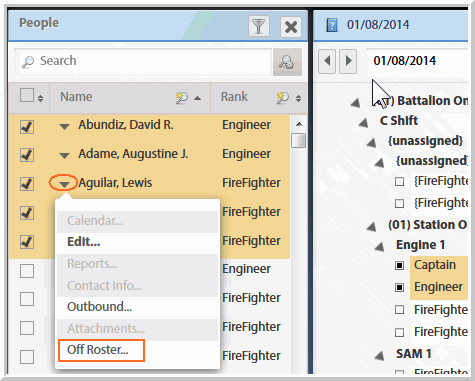Click the search lookup icon in Rank column
This screenshot has width=475, height=381.
point(283,98)
